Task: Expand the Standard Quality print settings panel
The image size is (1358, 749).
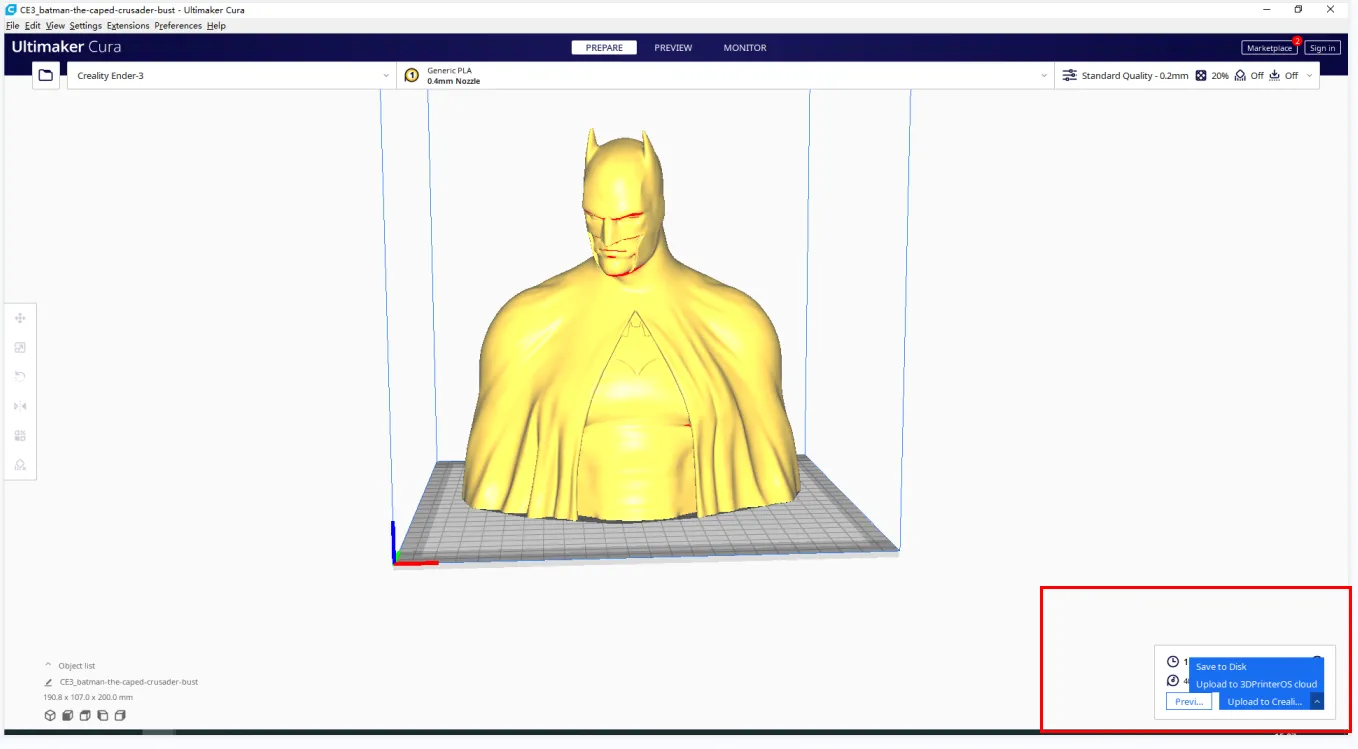Action: tap(1188, 76)
